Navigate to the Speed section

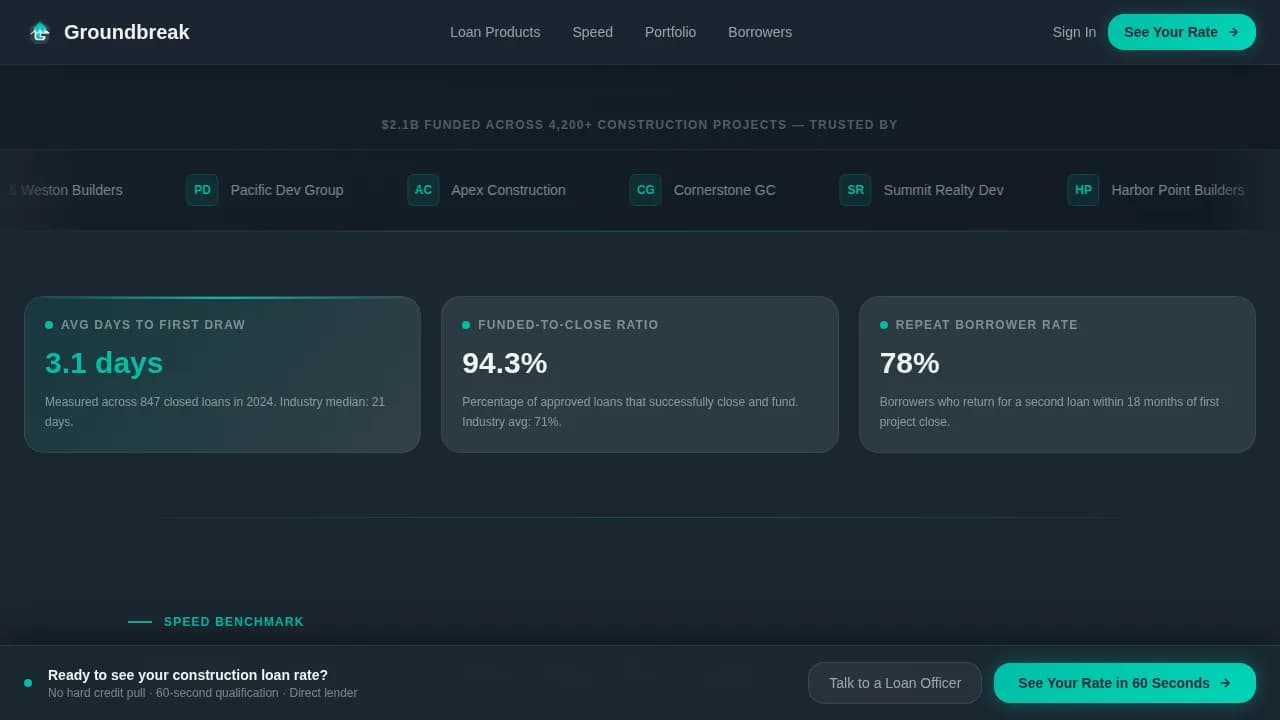pyautogui.click(x=592, y=32)
